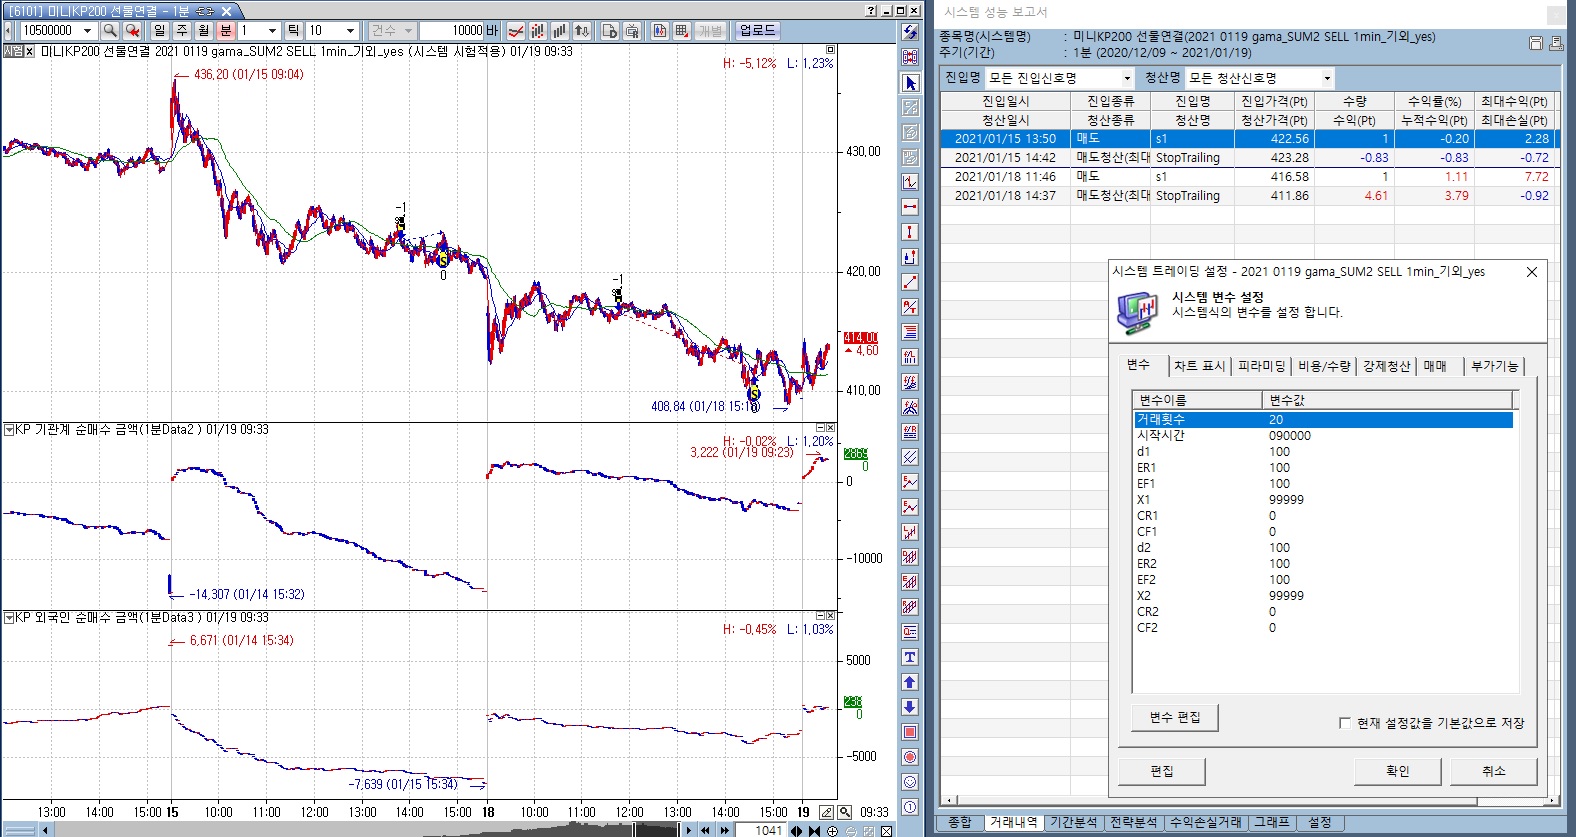Click the 변수 편집 button
Viewport: 1576px width, 837px height.
point(1174,717)
